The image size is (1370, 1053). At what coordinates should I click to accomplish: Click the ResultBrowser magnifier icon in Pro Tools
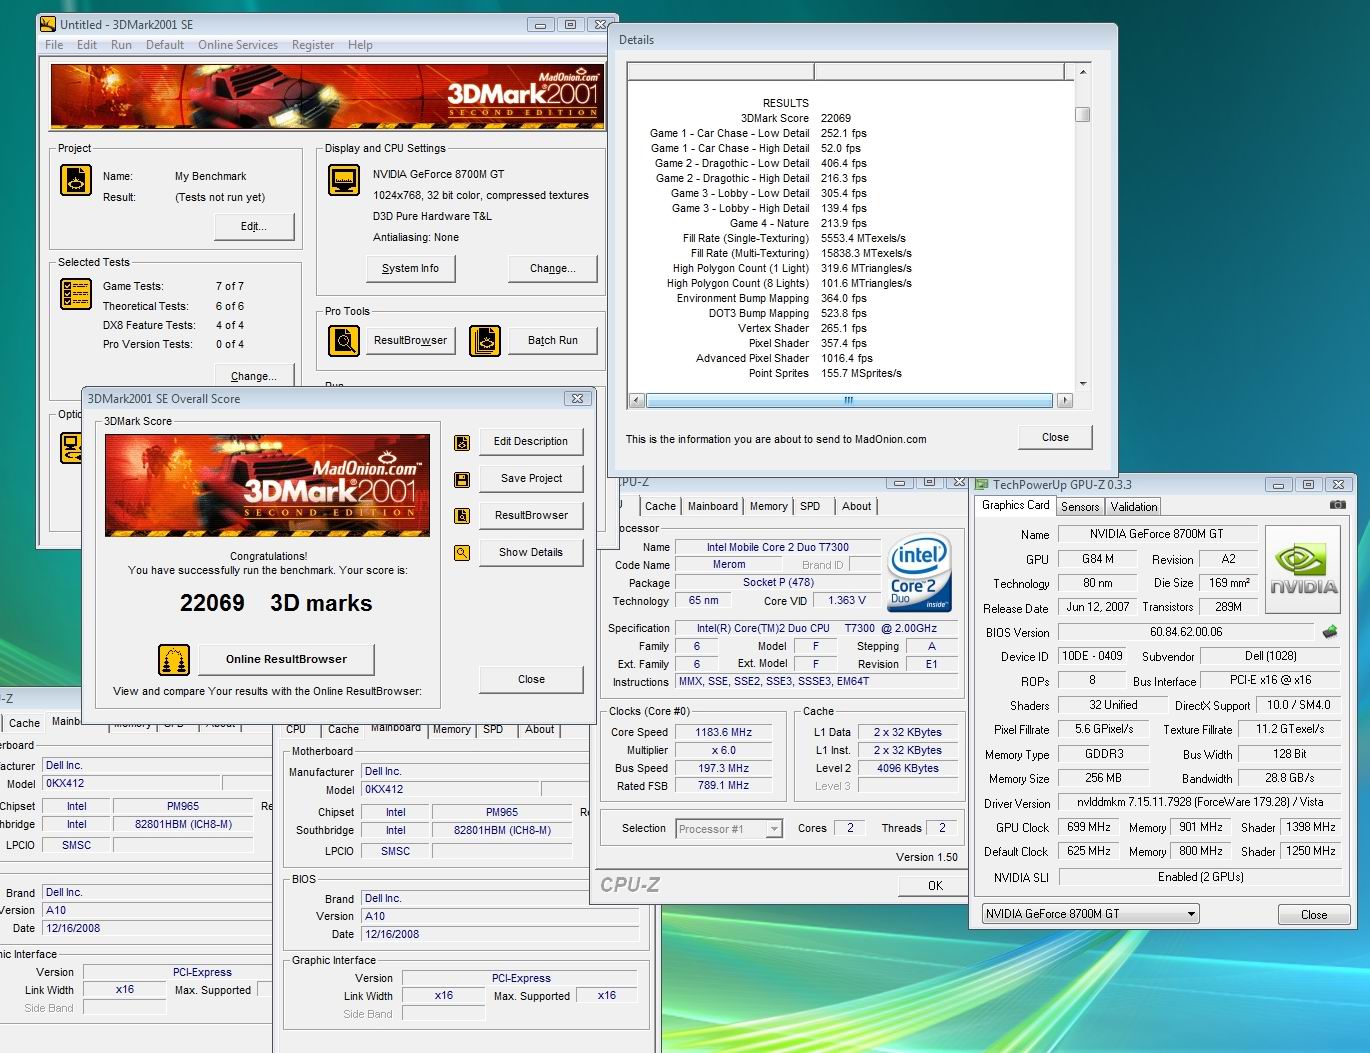pos(344,341)
